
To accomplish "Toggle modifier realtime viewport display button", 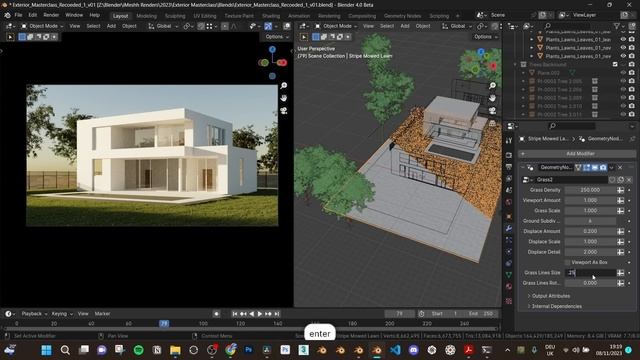I will coord(595,167).
